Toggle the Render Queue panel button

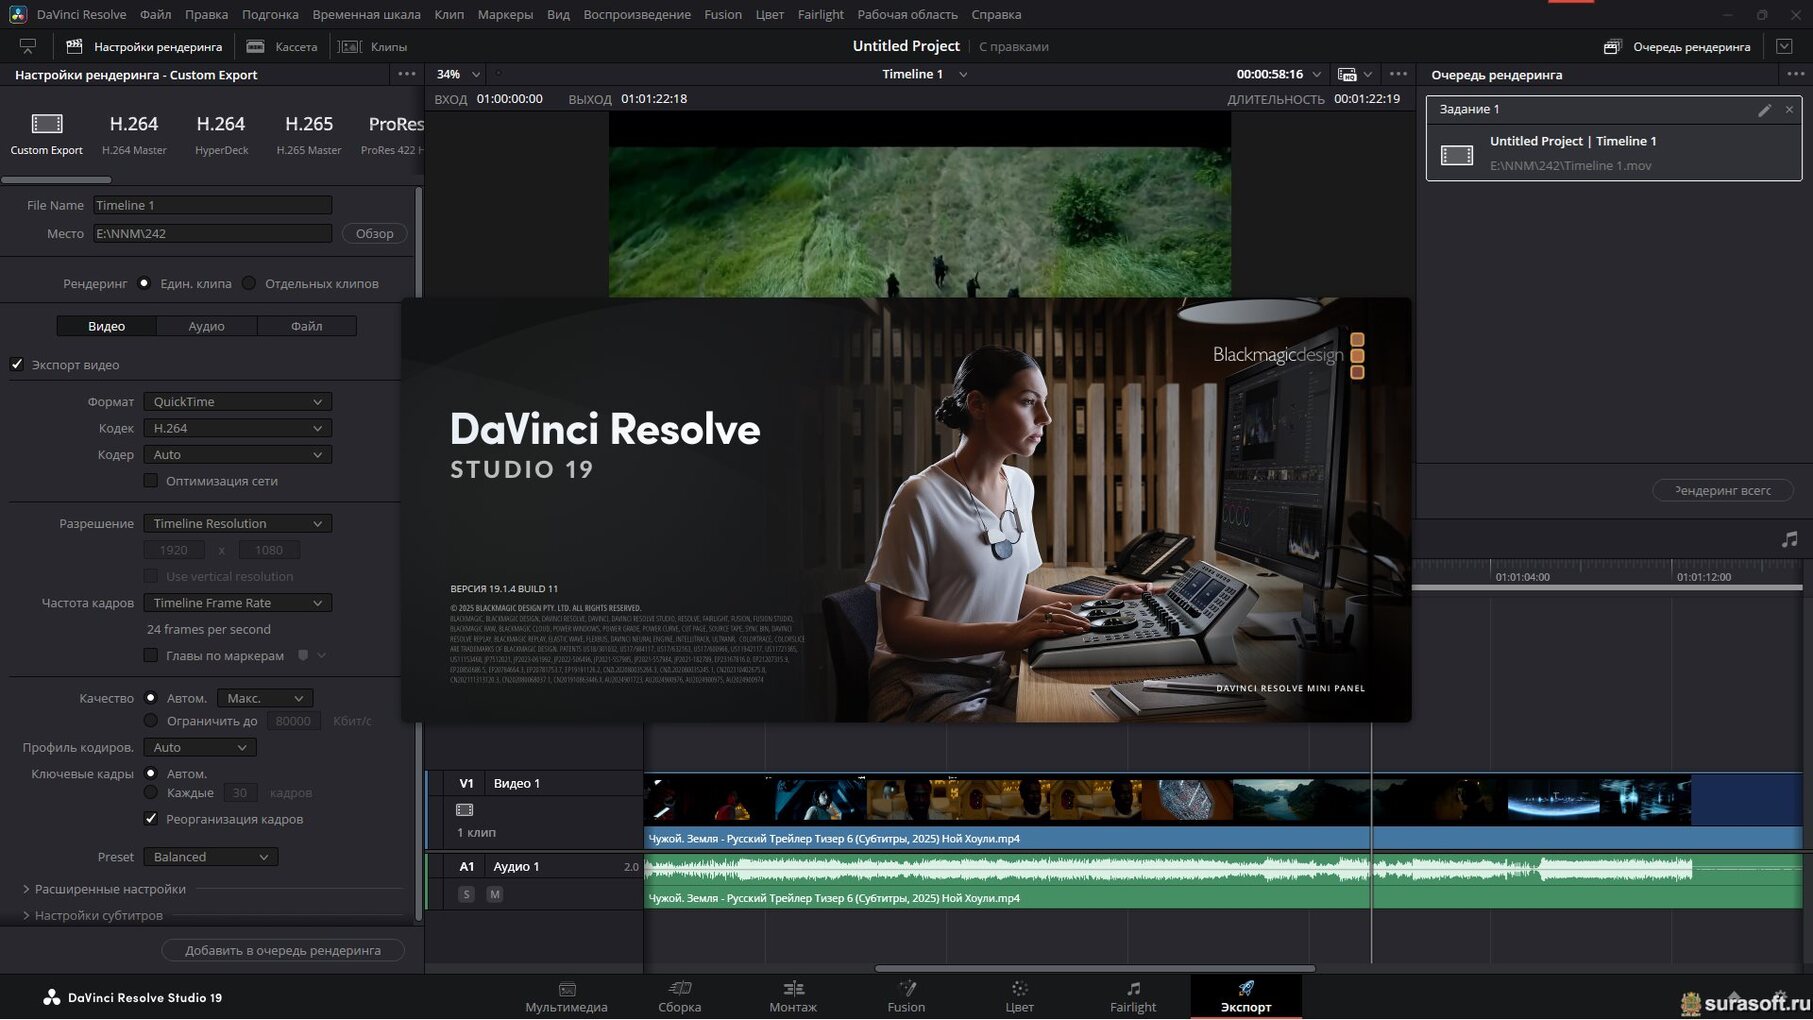[x=1677, y=46]
